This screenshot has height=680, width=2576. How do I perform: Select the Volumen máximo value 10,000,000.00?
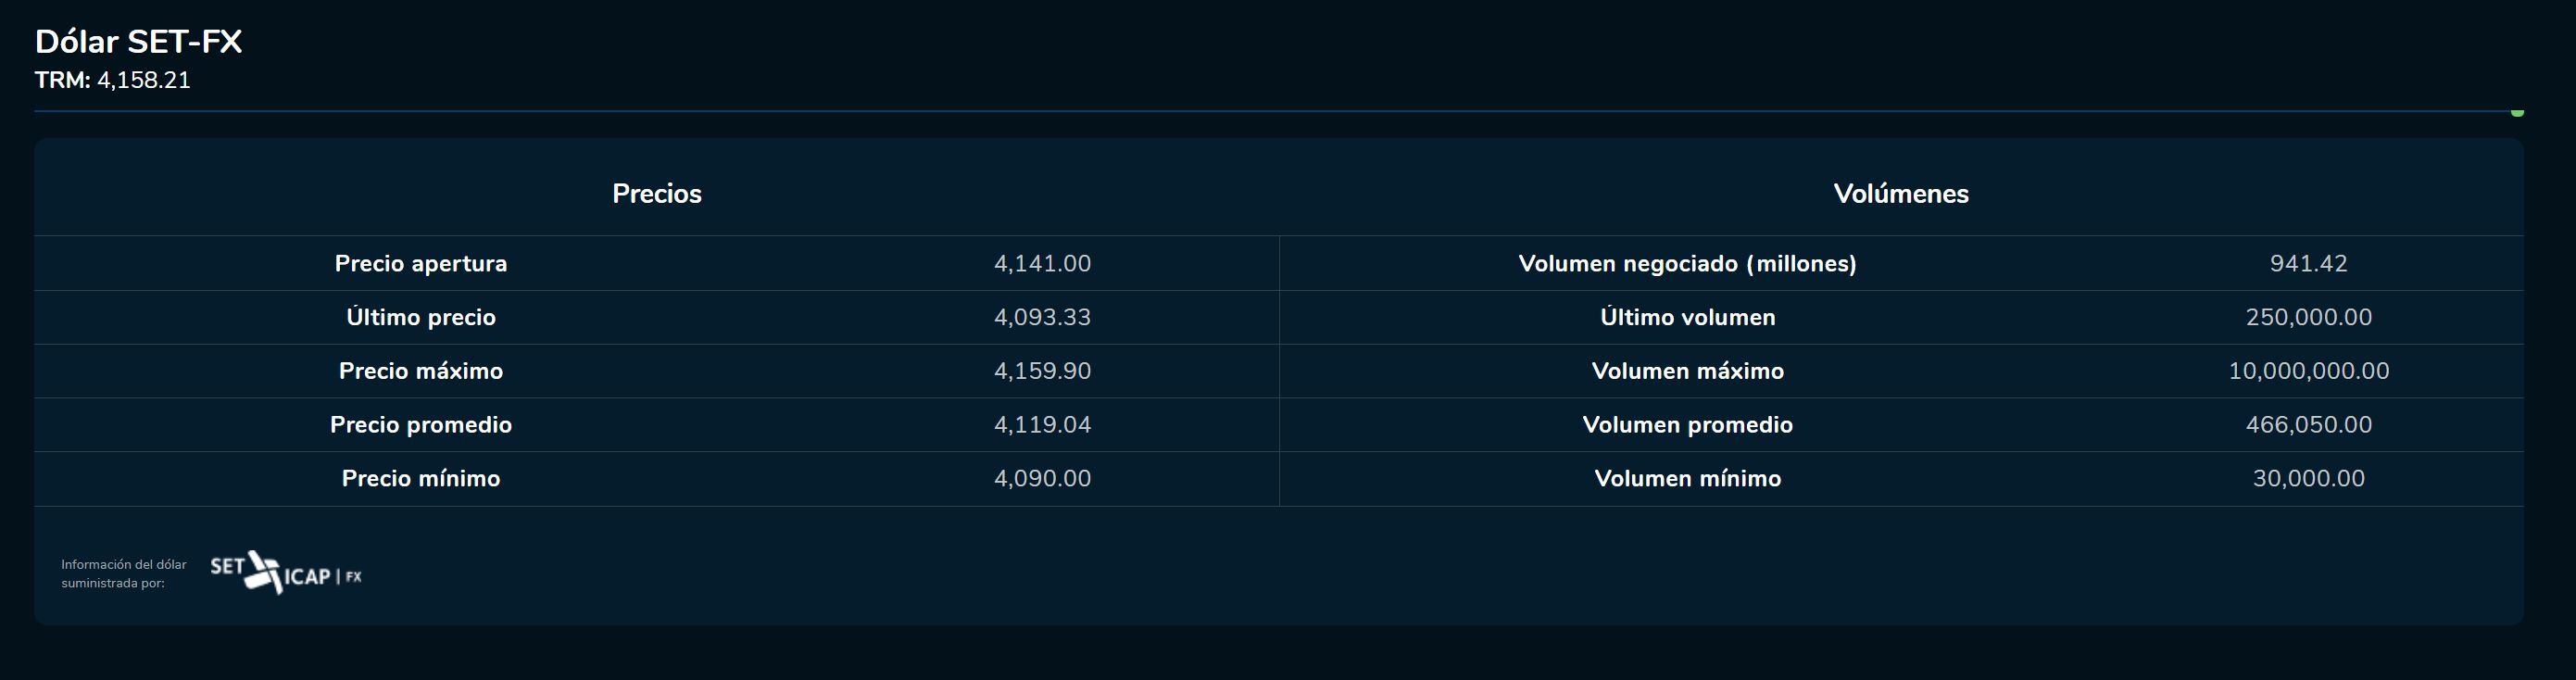[x=2308, y=371]
